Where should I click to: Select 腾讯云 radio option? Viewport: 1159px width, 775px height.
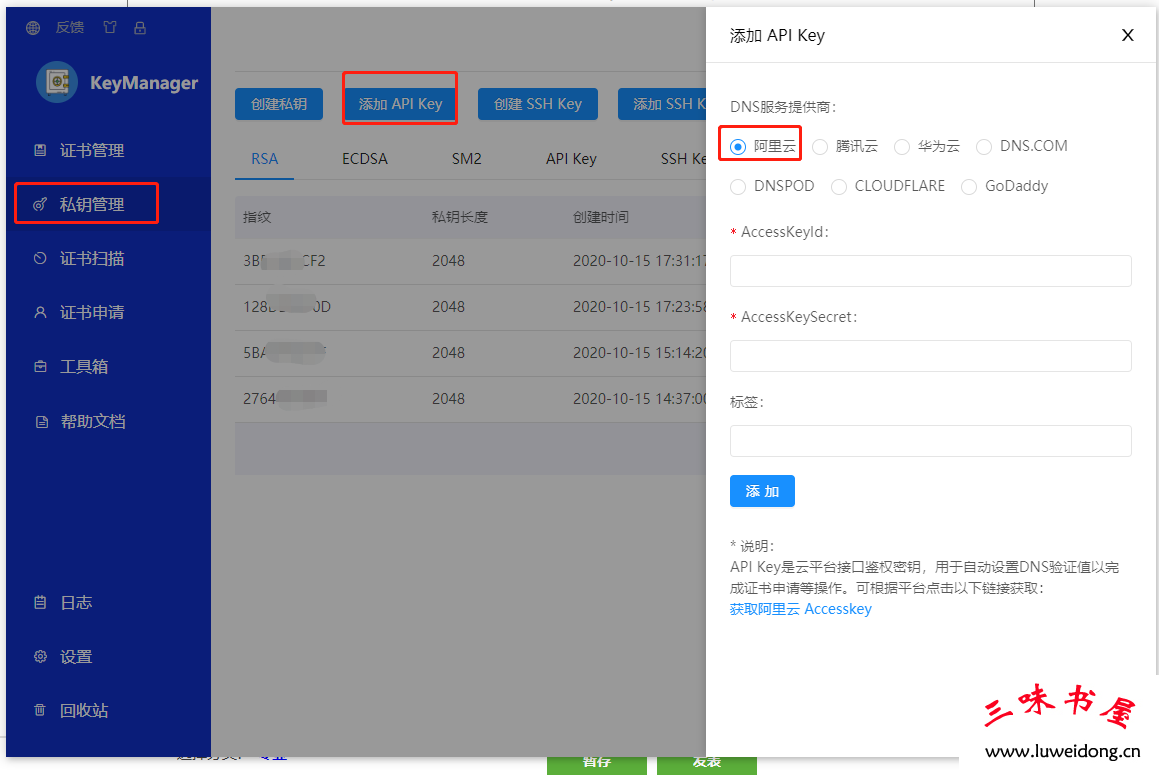point(820,147)
